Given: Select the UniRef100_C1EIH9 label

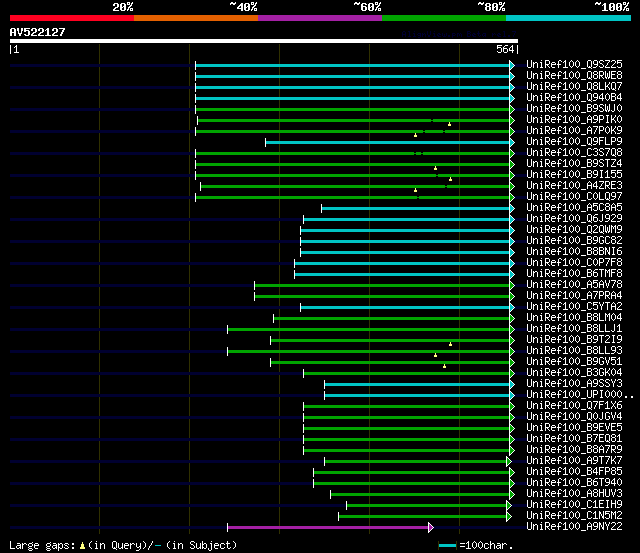Looking at the screenshot, I should (574, 505).
